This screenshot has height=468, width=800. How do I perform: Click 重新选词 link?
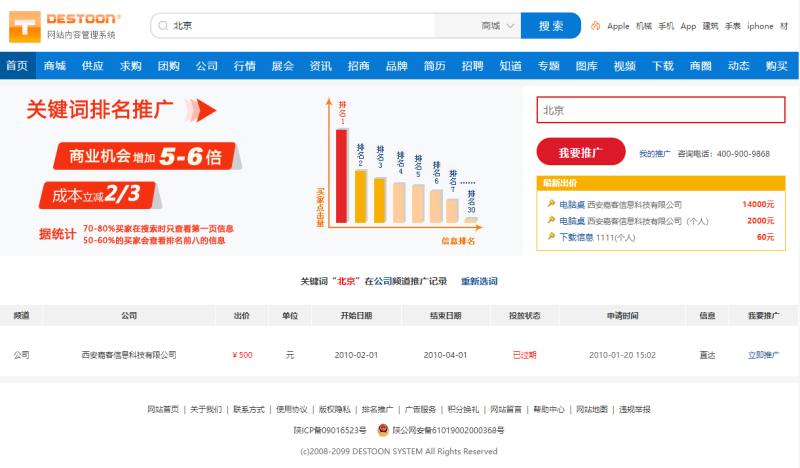[479, 281]
